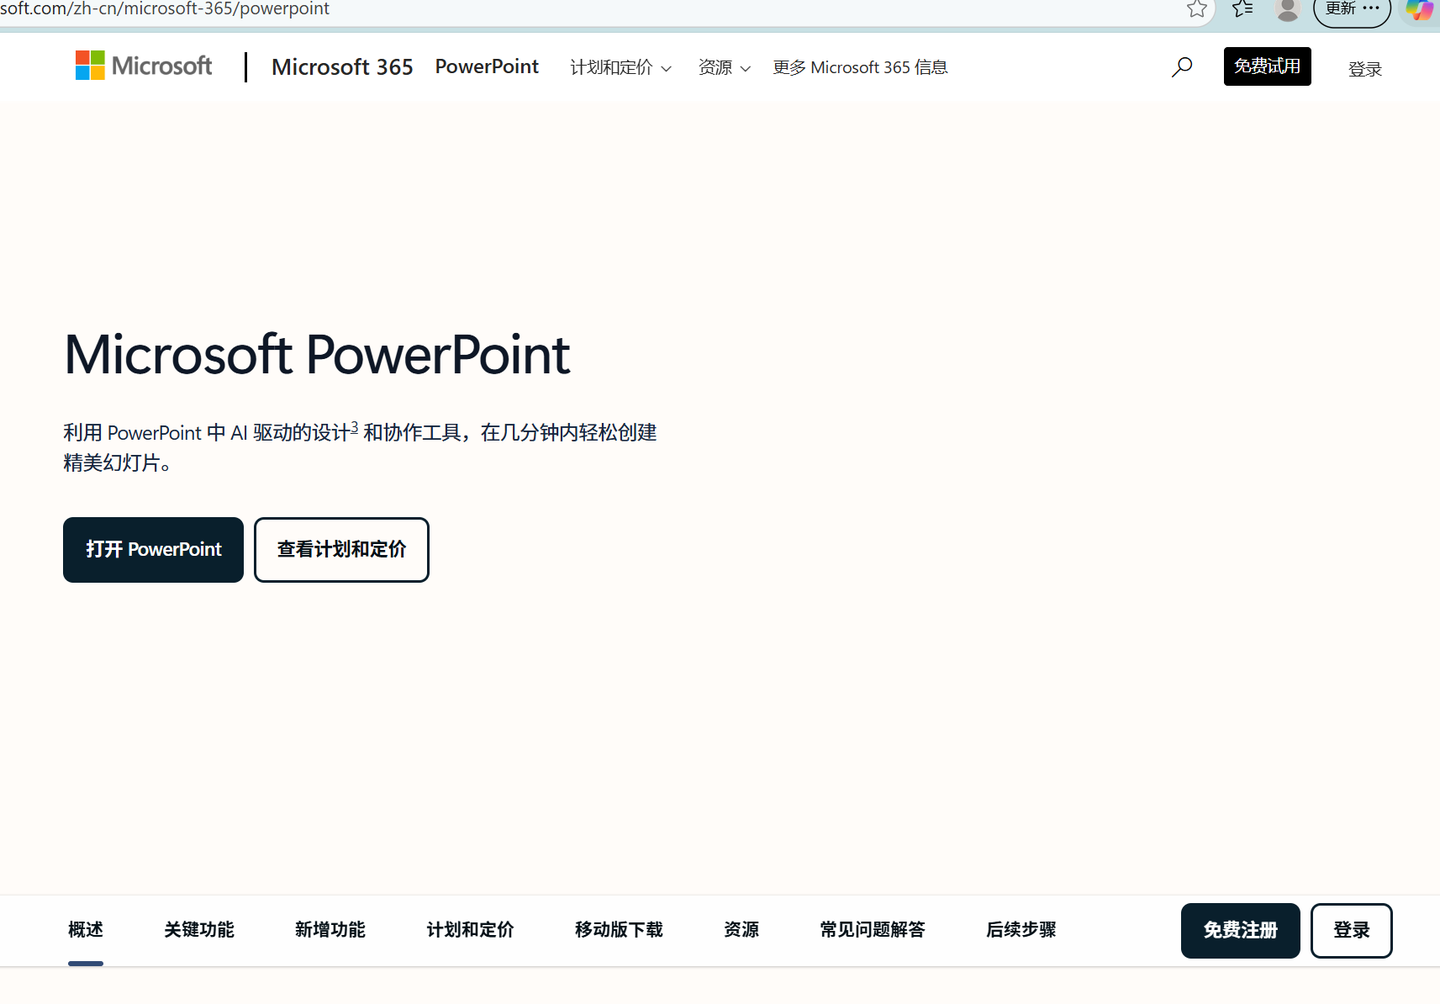Select the 后续步骤 tab
This screenshot has height=1004, width=1440.
coord(1021,930)
